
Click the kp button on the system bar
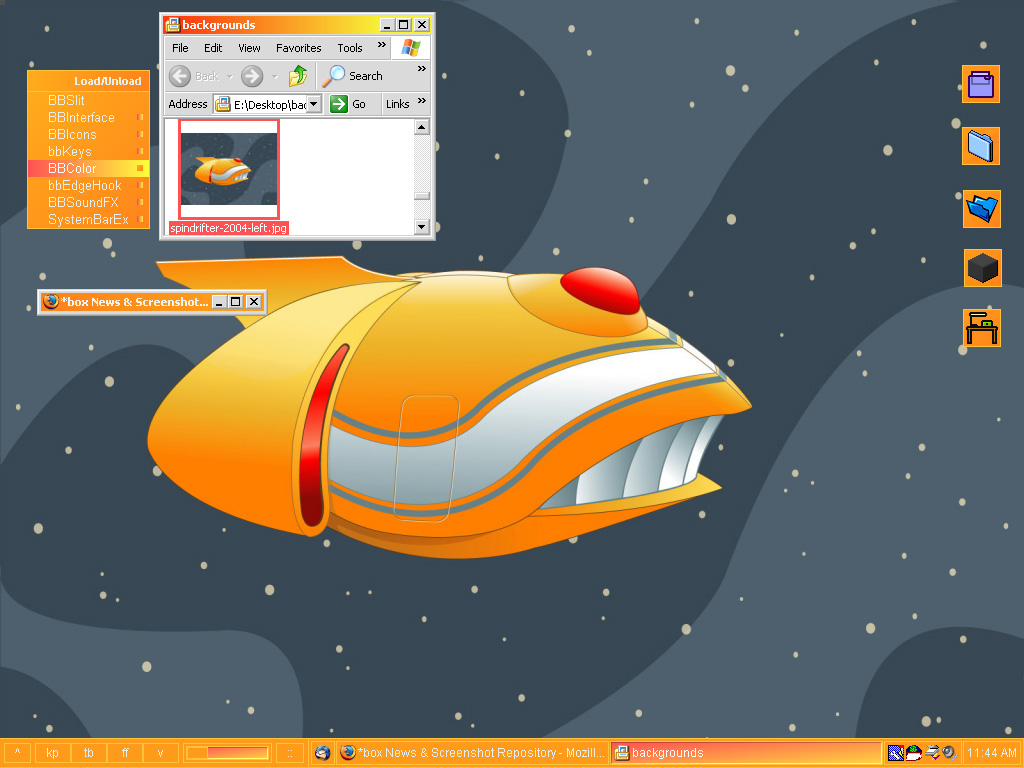click(x=52, y=753)
